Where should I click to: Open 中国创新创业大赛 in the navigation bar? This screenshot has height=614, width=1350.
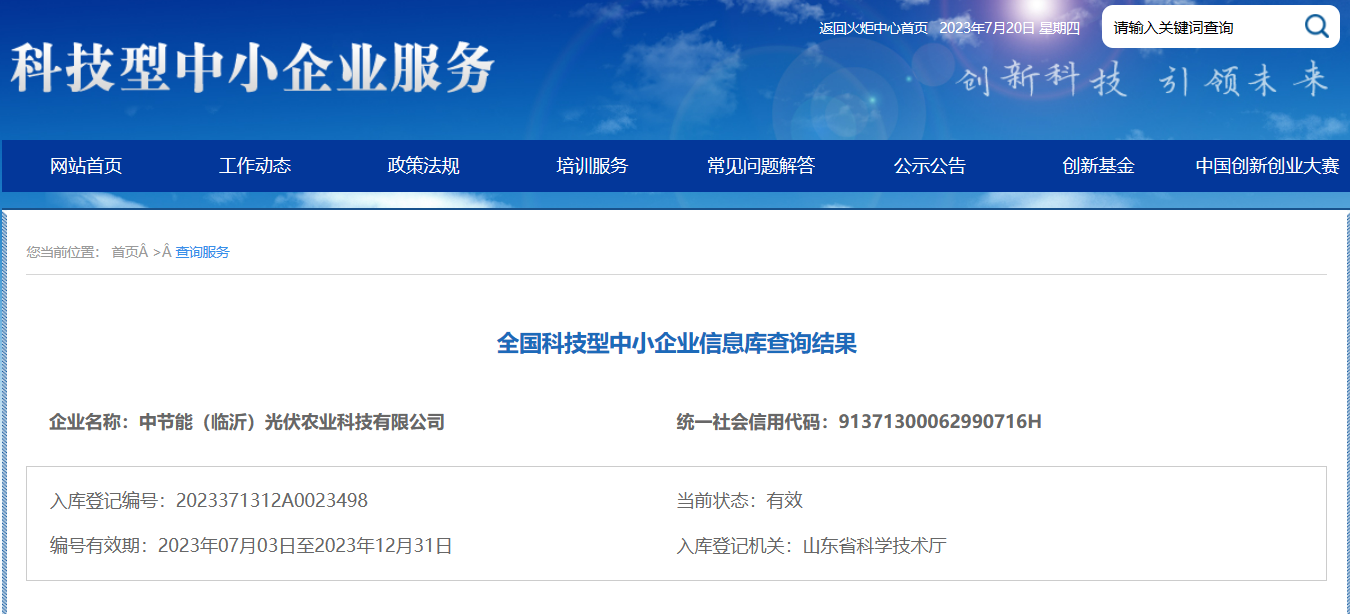pos(1267,166)
